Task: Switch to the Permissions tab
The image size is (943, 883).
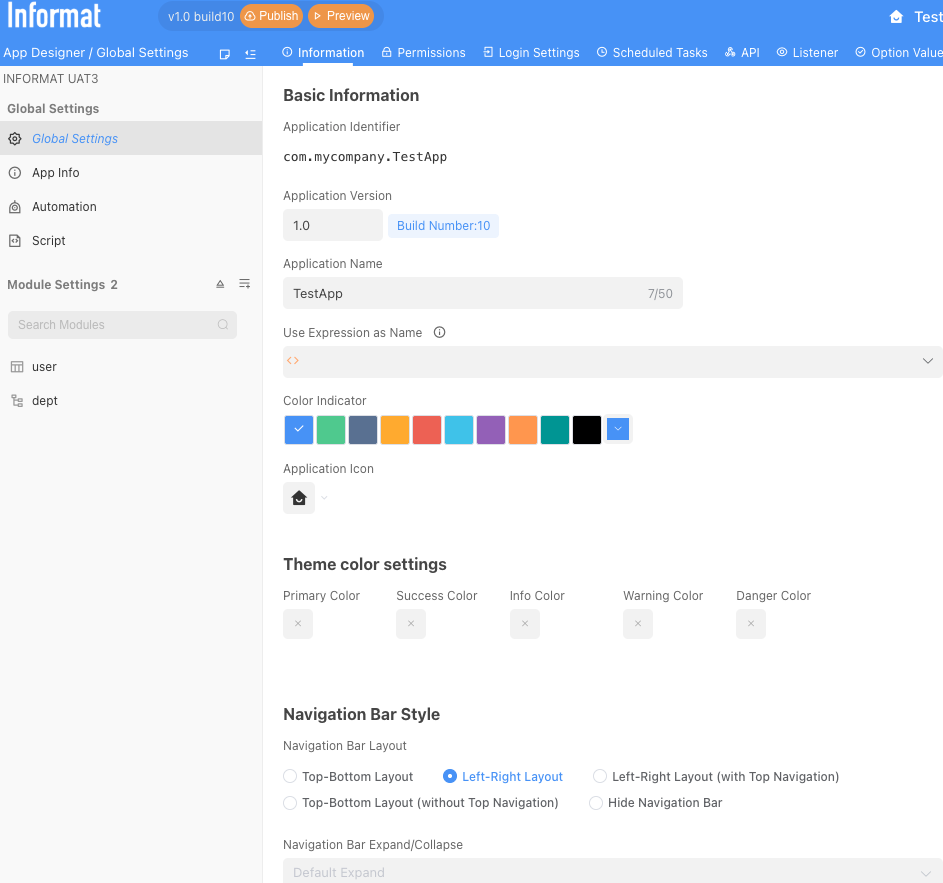Action: (423, 53)
